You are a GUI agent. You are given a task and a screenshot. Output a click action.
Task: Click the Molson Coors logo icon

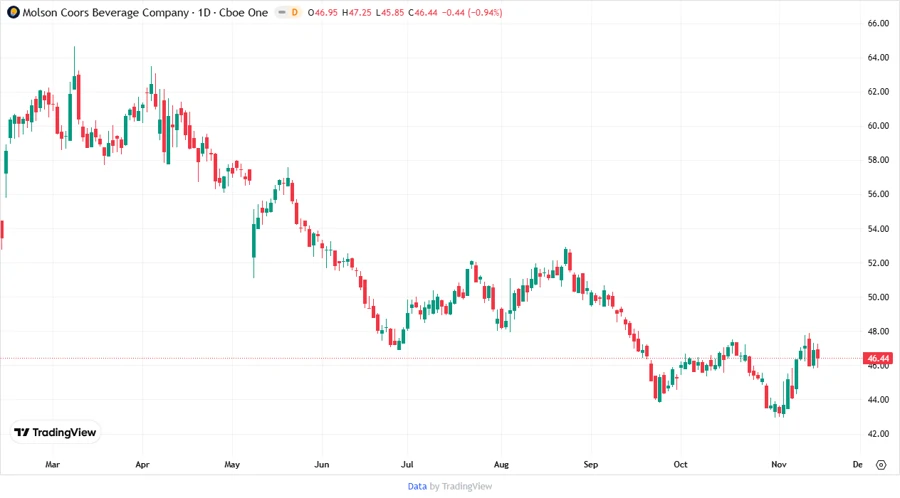coord(13,12)
